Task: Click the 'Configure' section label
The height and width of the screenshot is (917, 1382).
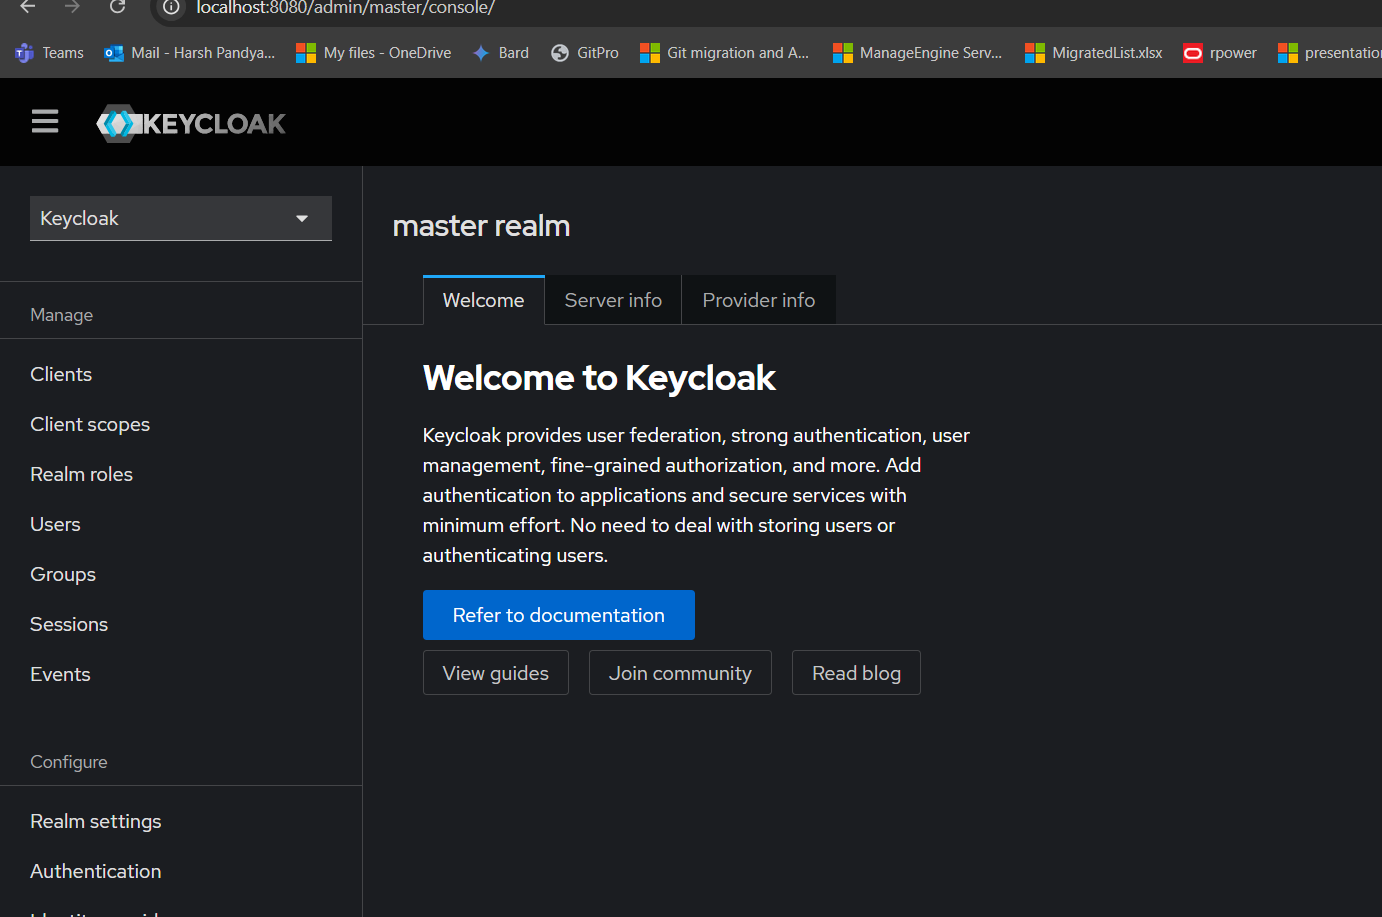Action: pos(69,762)
